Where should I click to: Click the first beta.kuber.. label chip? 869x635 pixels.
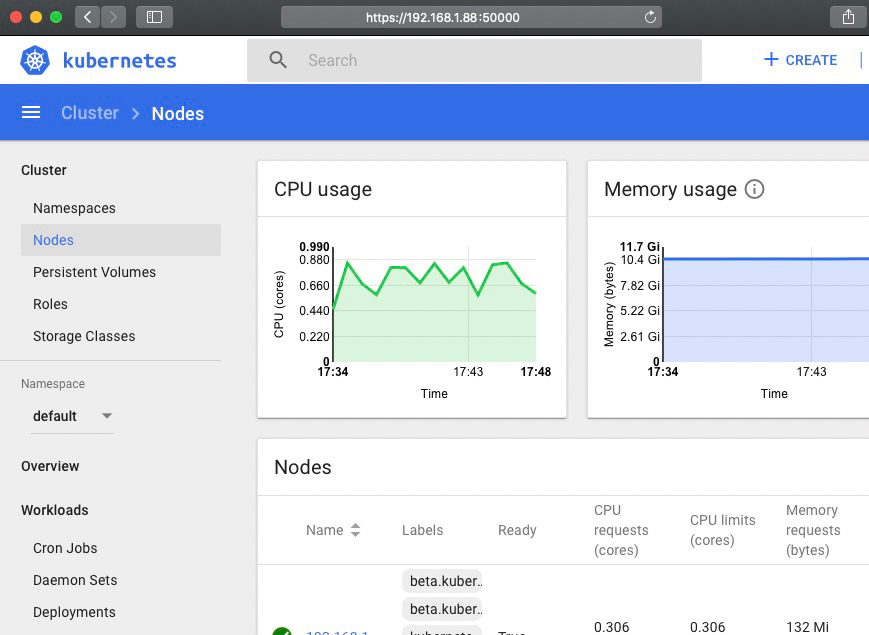(442, 581)
